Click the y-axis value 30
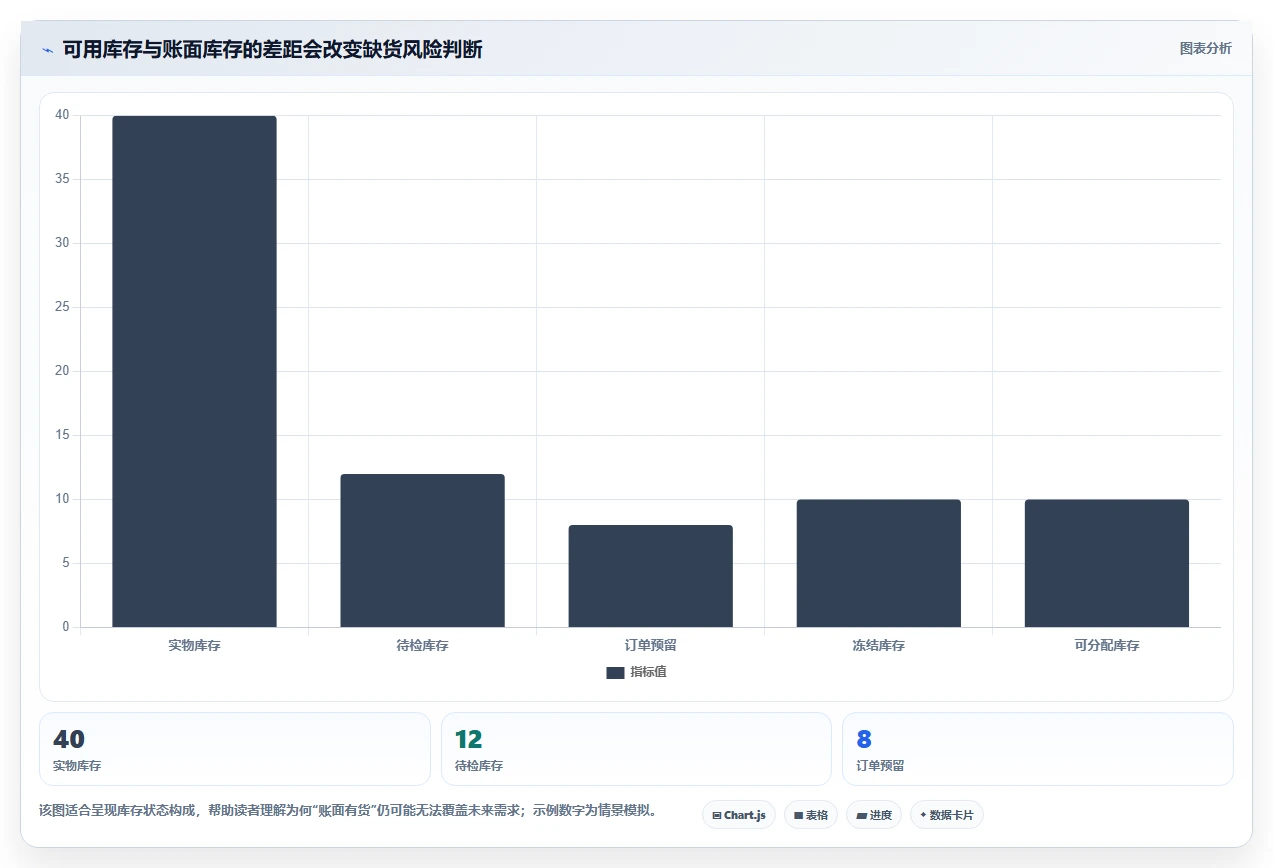Screen dimensions: 1273x868 62,243
